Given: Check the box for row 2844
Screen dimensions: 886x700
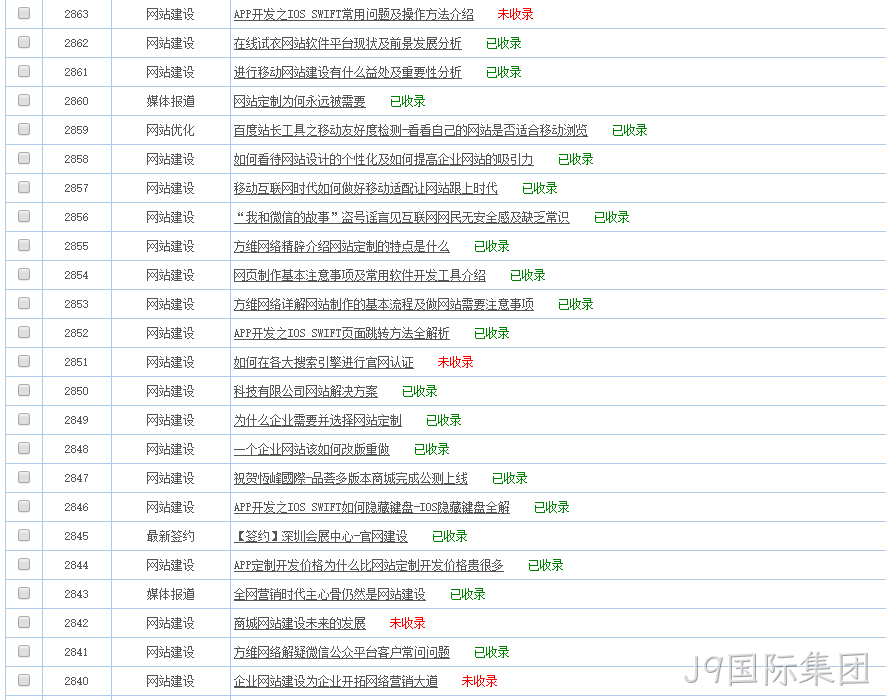Looking at the screenshot, I should (24, 564).
